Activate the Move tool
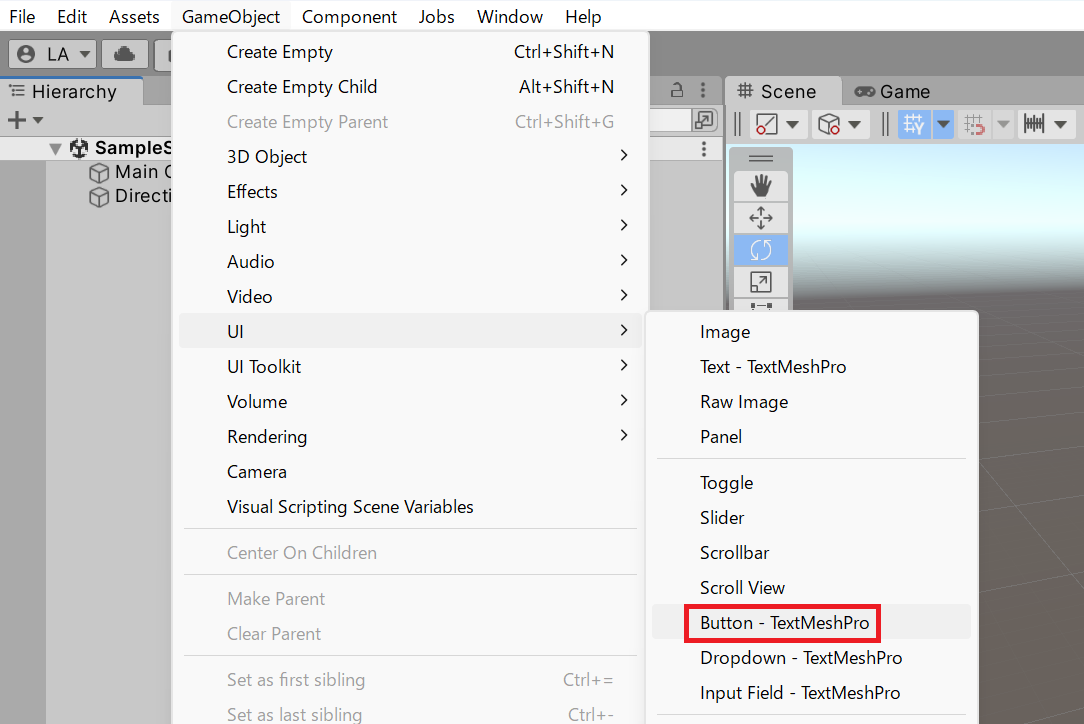The width and height of the screenshot is (1084, 724). point(761,217)
